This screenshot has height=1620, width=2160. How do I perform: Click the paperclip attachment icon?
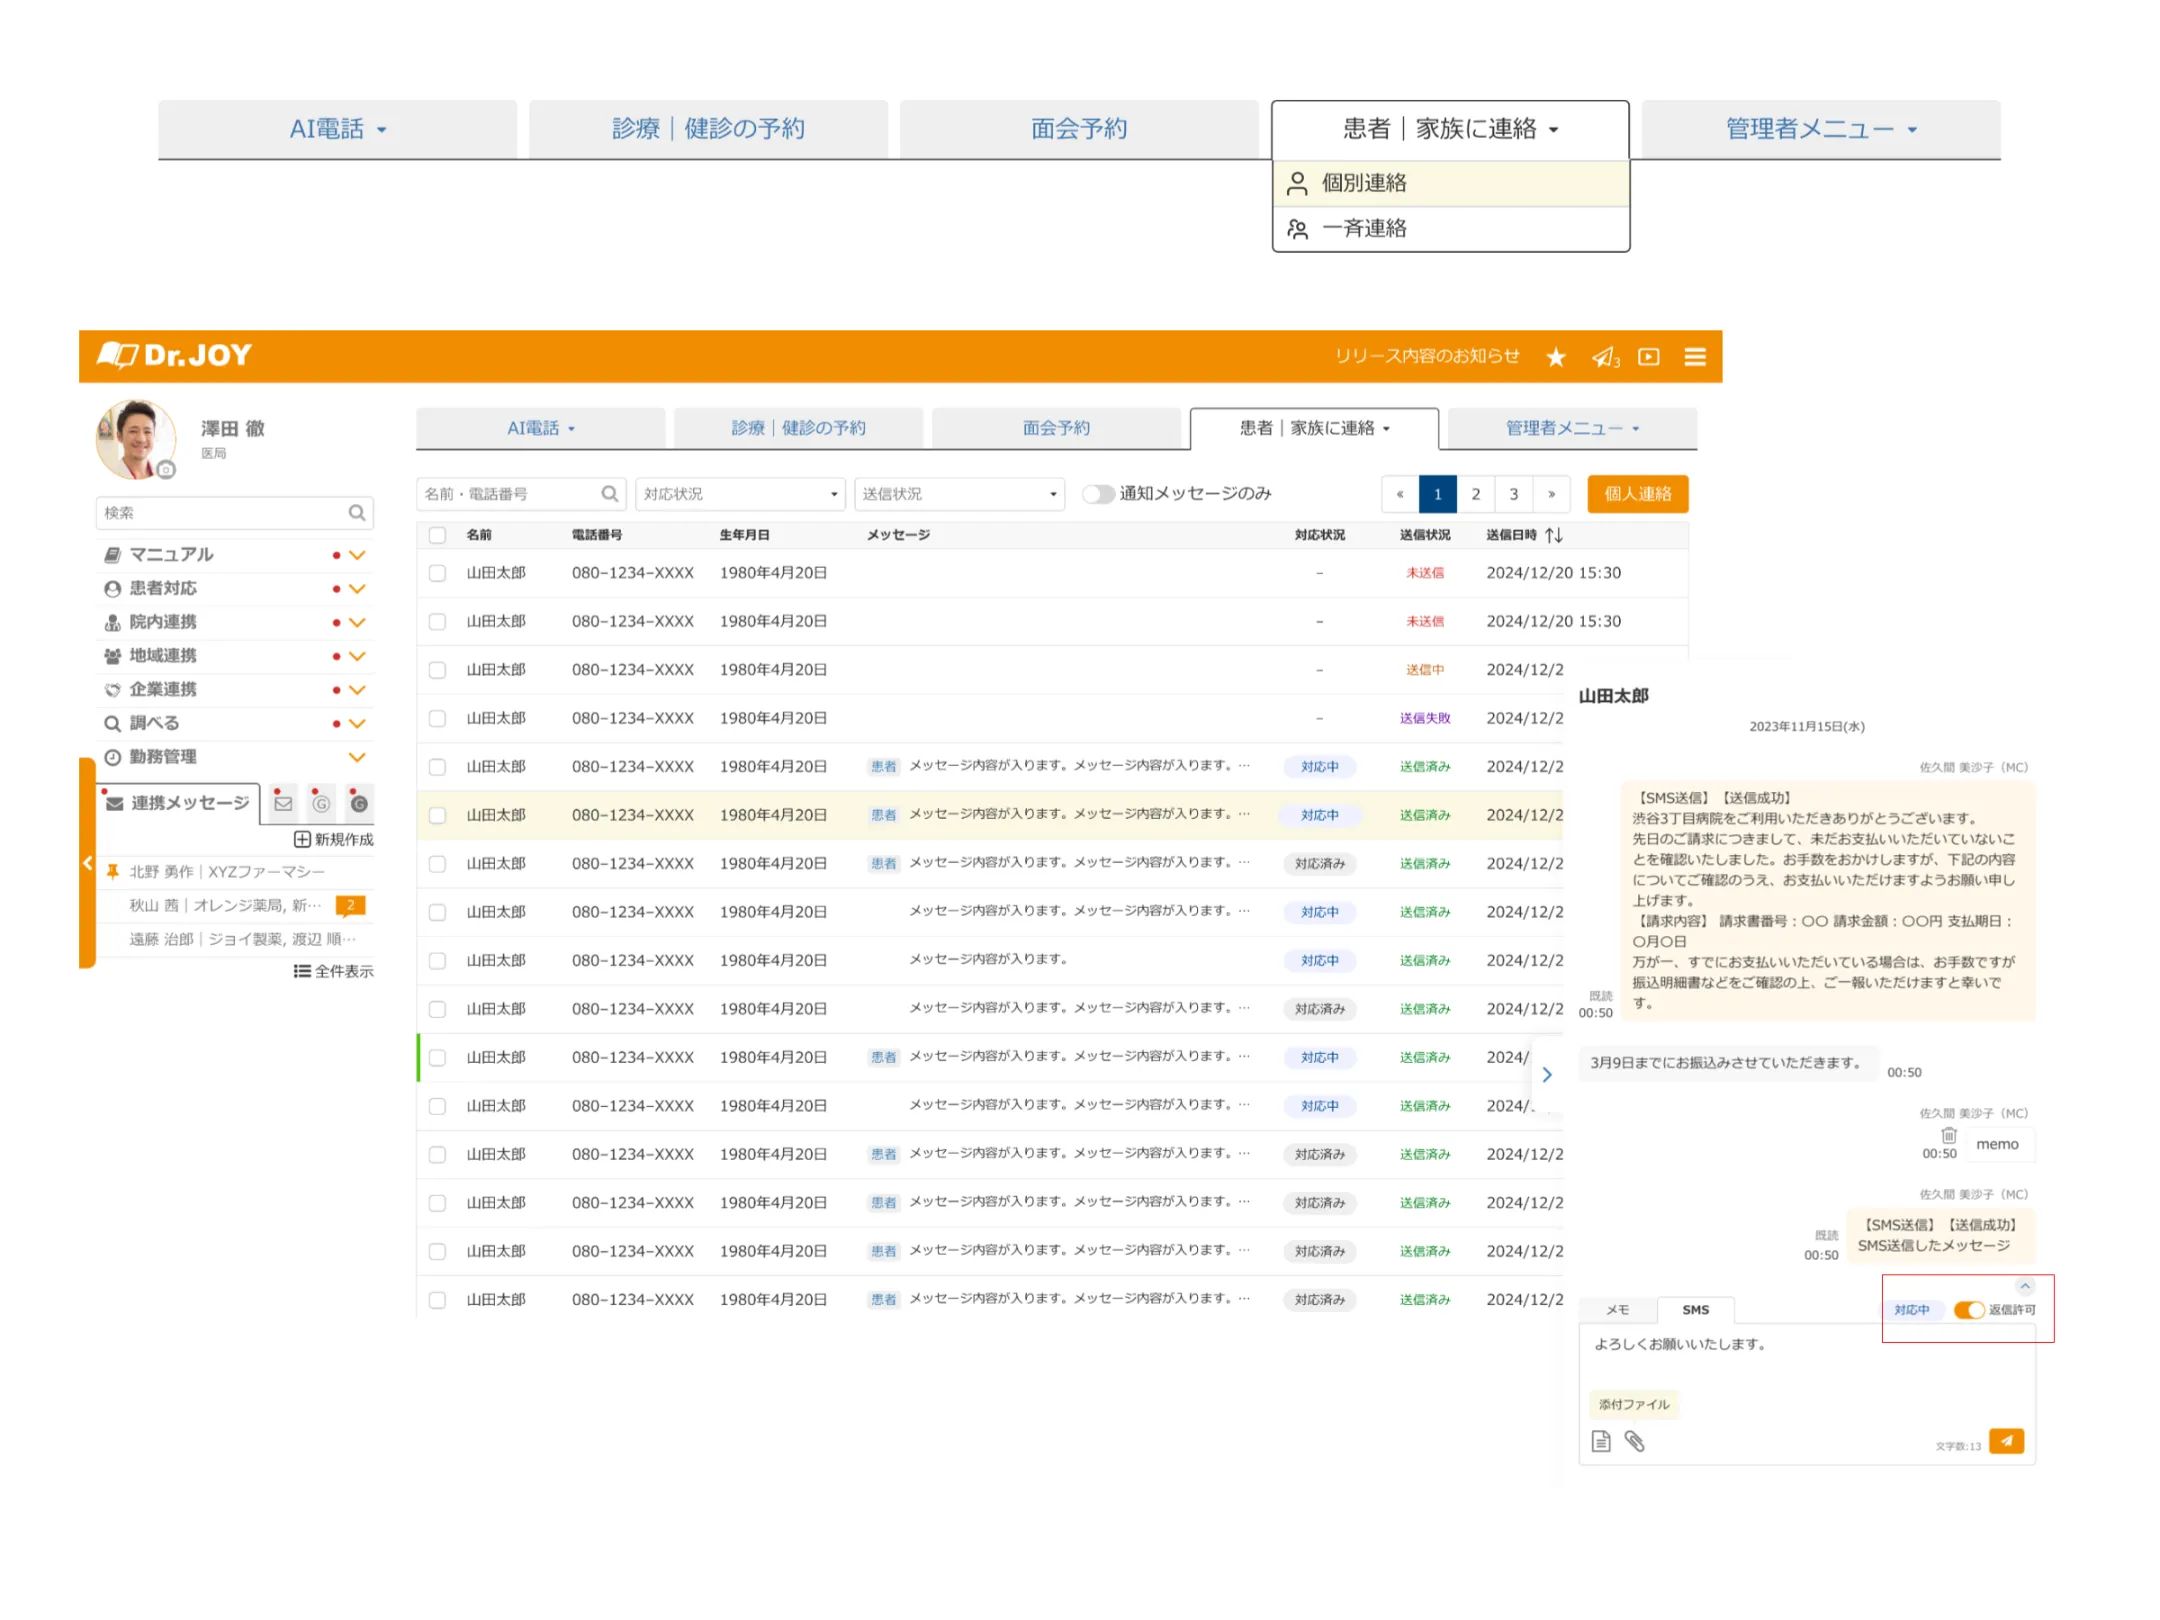pos(1635,1441)
